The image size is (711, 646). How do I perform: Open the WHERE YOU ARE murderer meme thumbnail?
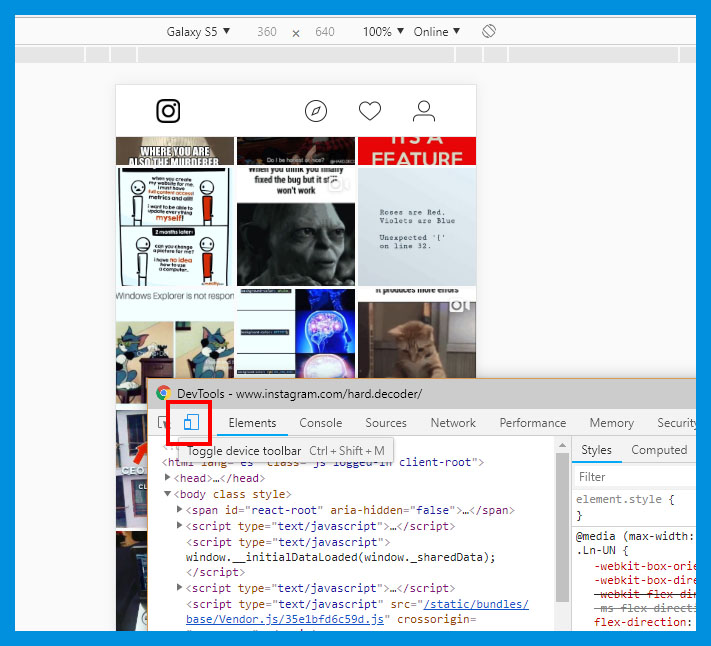point(175,151)
